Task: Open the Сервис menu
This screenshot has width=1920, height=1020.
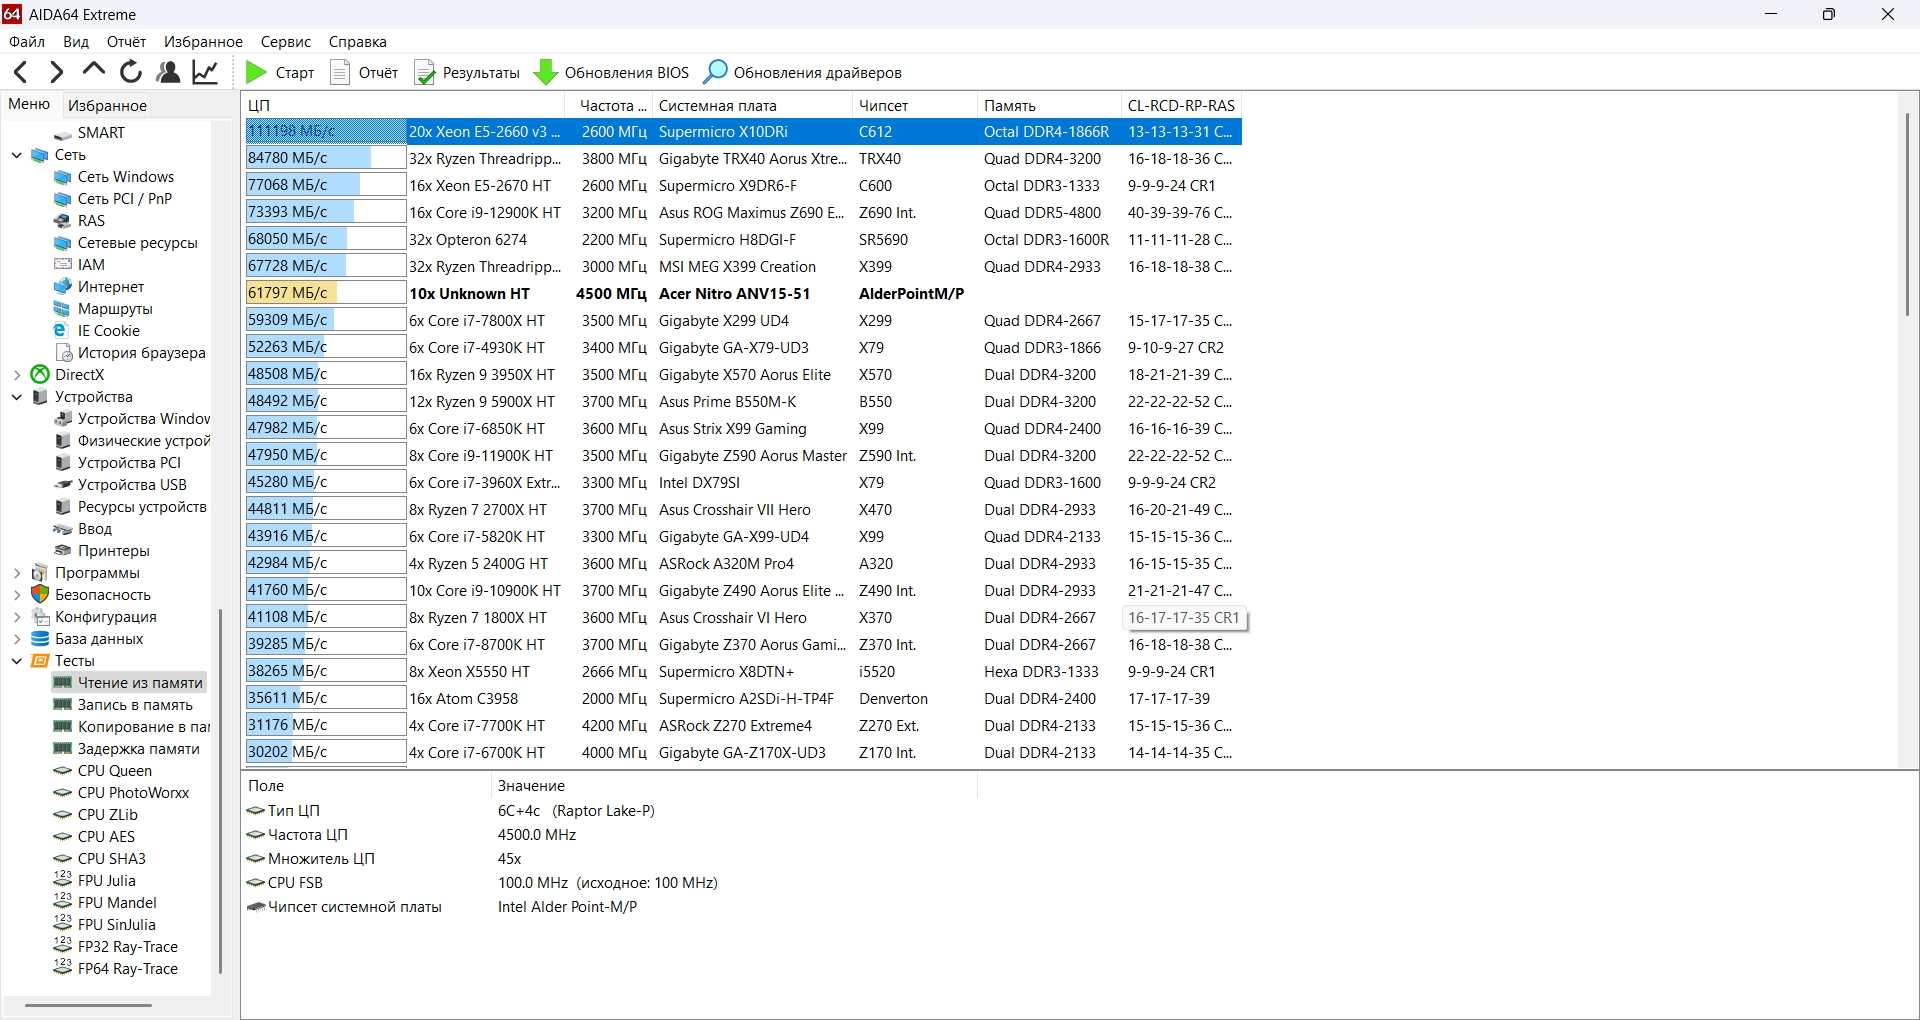Action: (286, 42)
